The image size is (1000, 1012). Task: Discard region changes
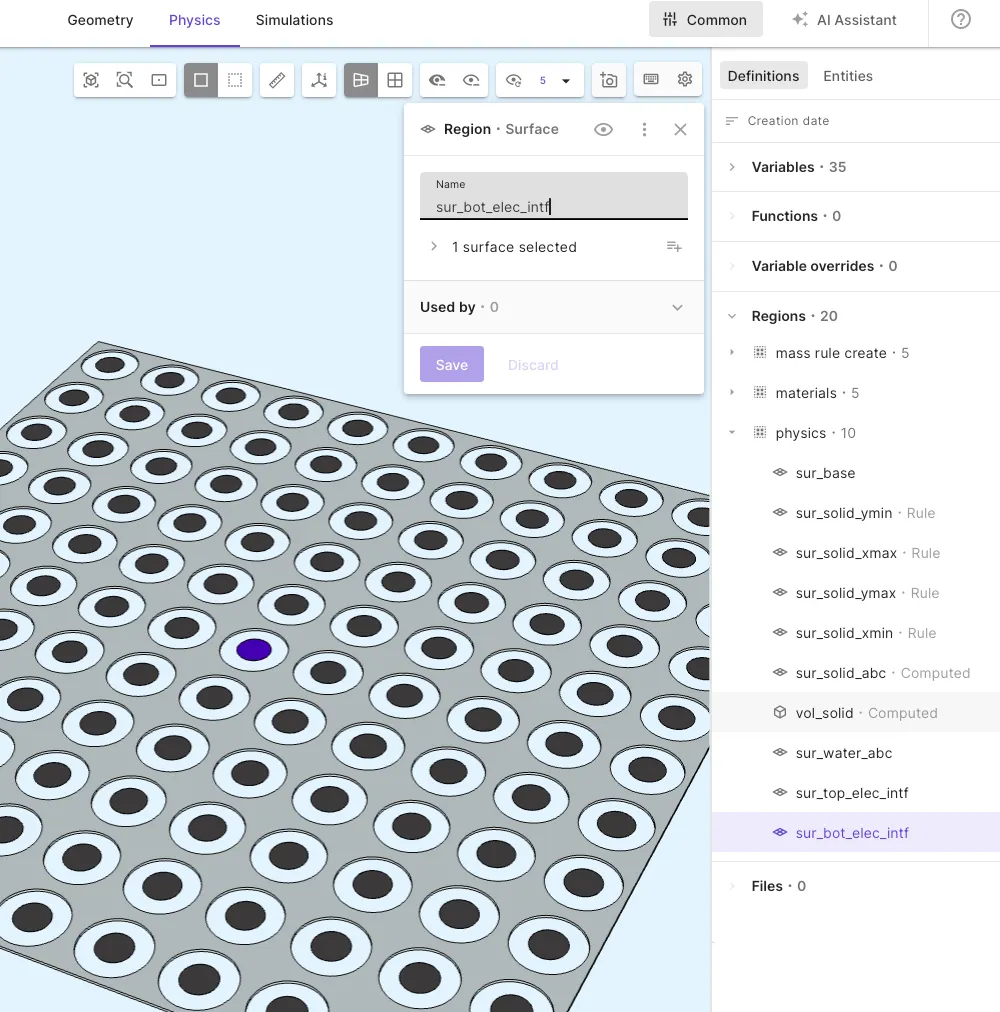[533, 365]
